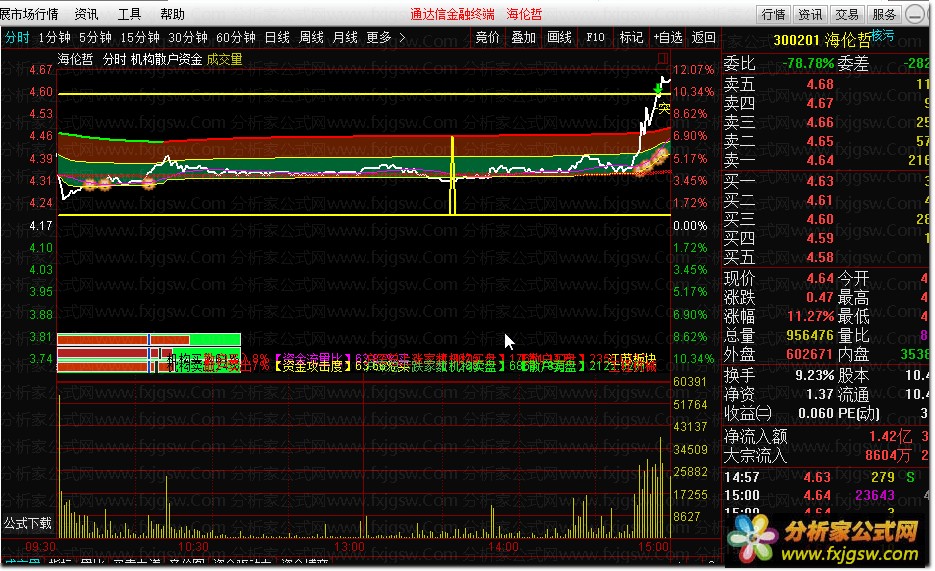Image resolution: width=935 pixels, height=571 pixels.
Task: Open the 帮助 menu
Action: (172, 14)
